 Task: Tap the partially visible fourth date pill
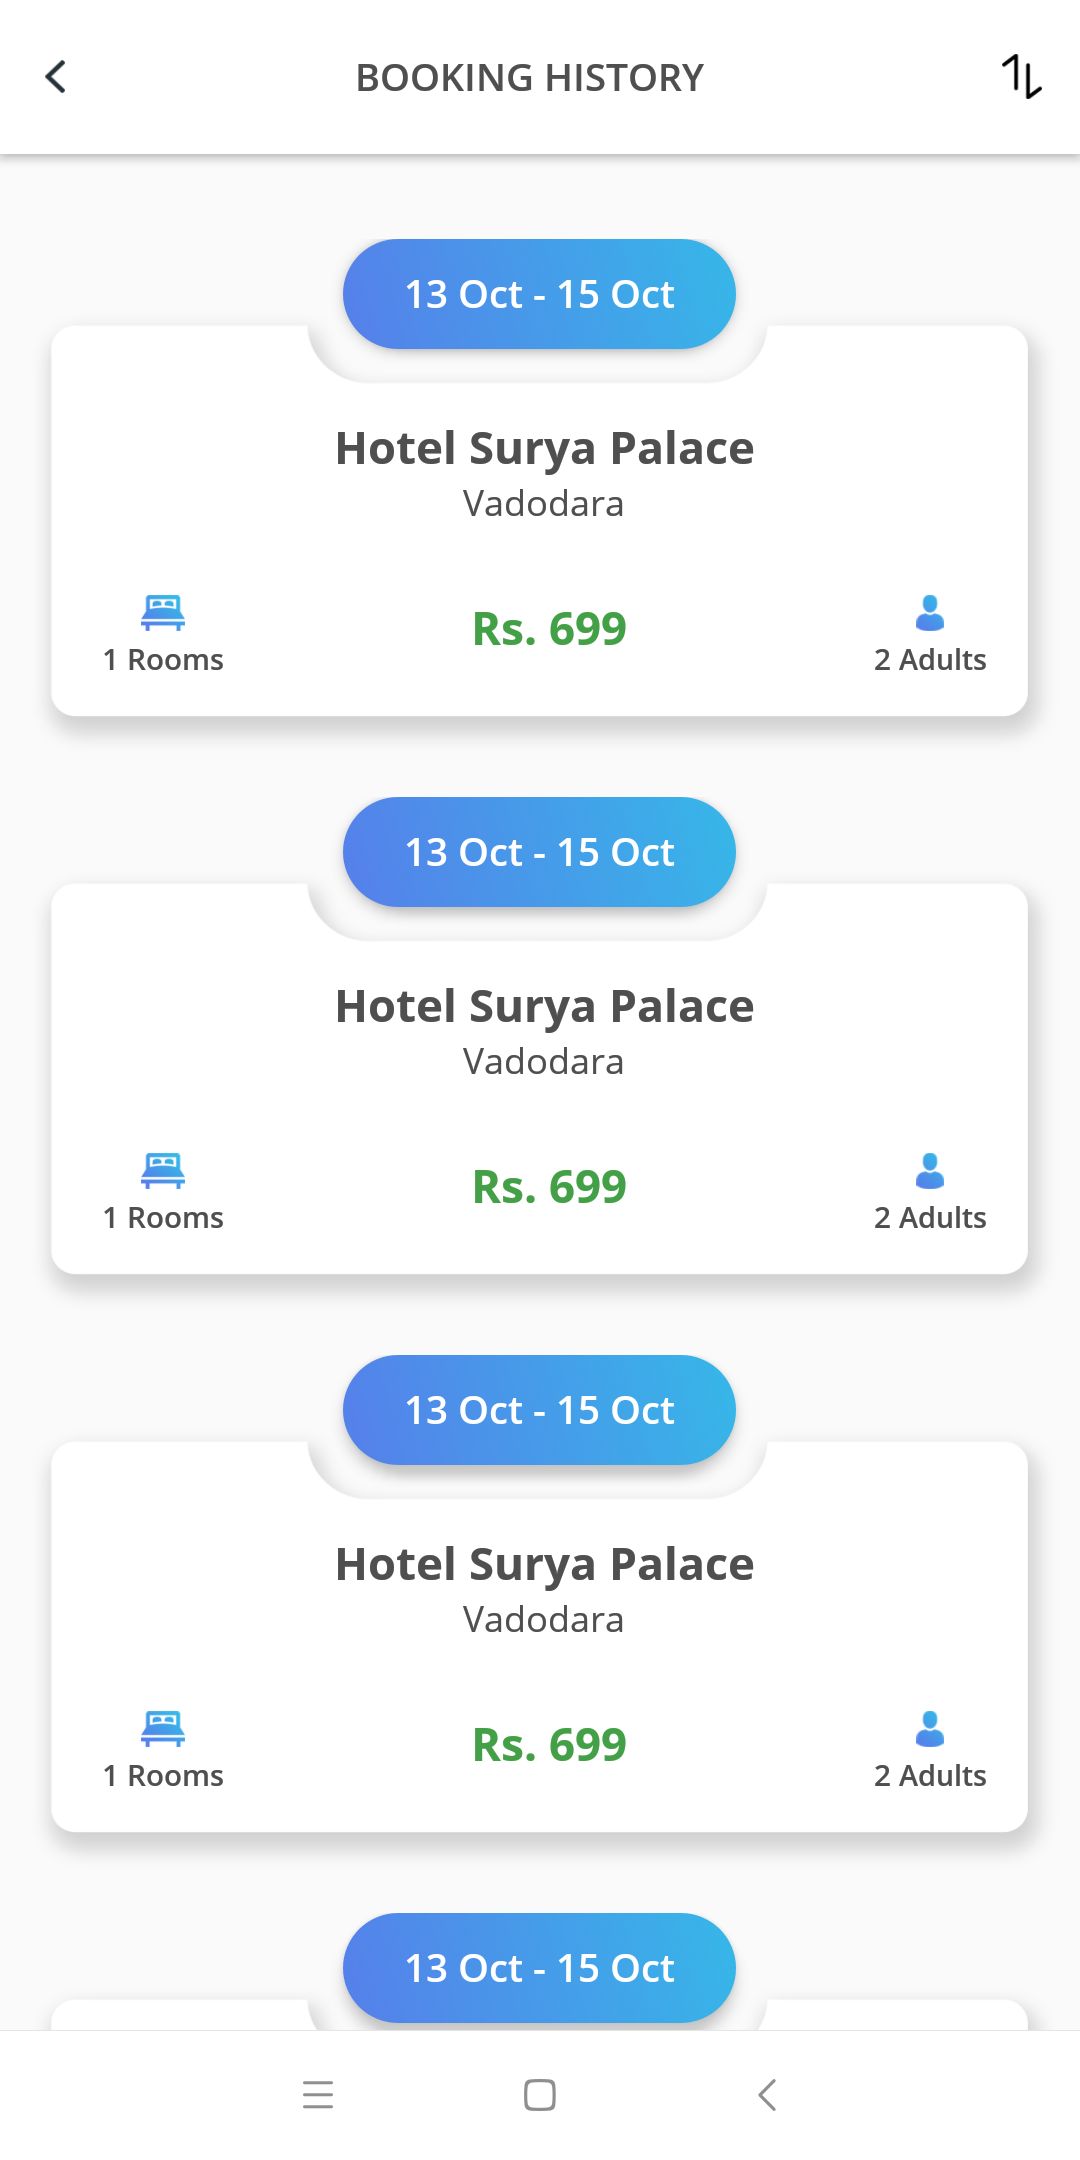click(x=539, y=1968)
